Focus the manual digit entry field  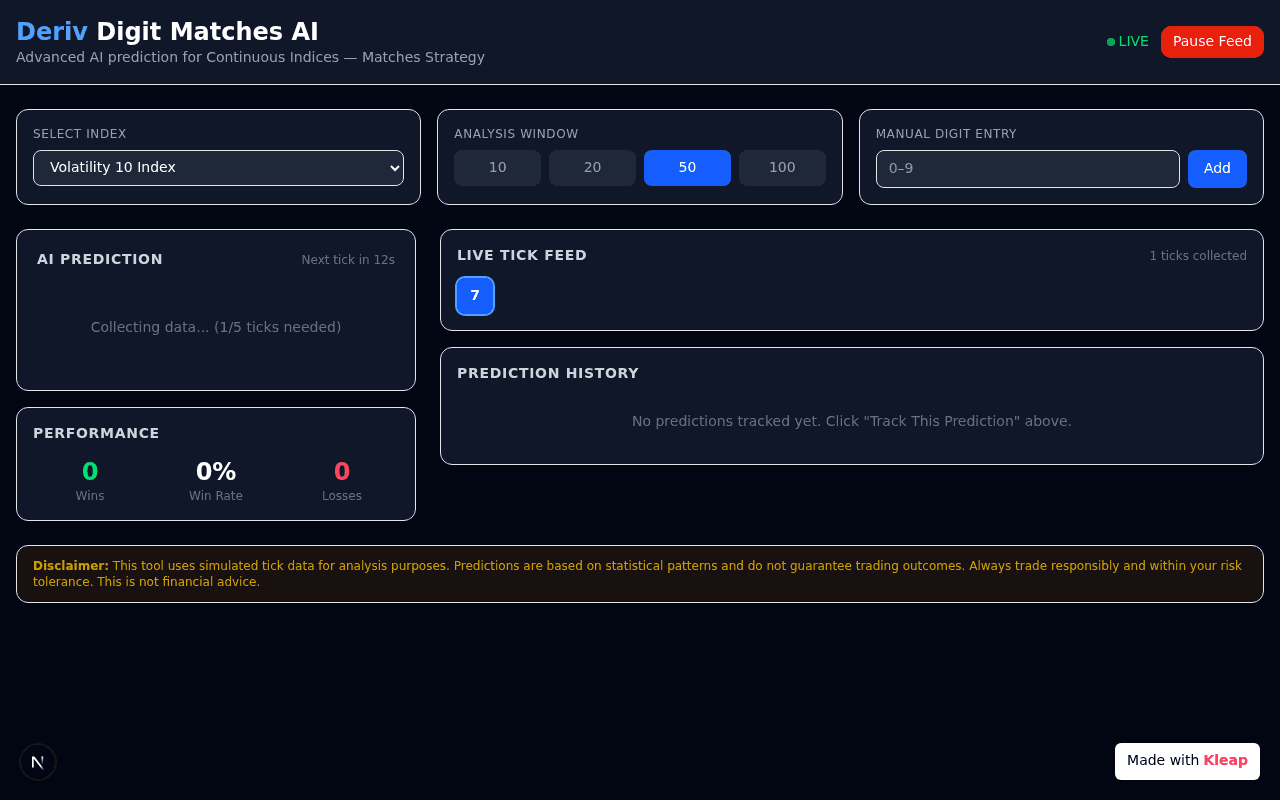click(x=1028, y=169)
